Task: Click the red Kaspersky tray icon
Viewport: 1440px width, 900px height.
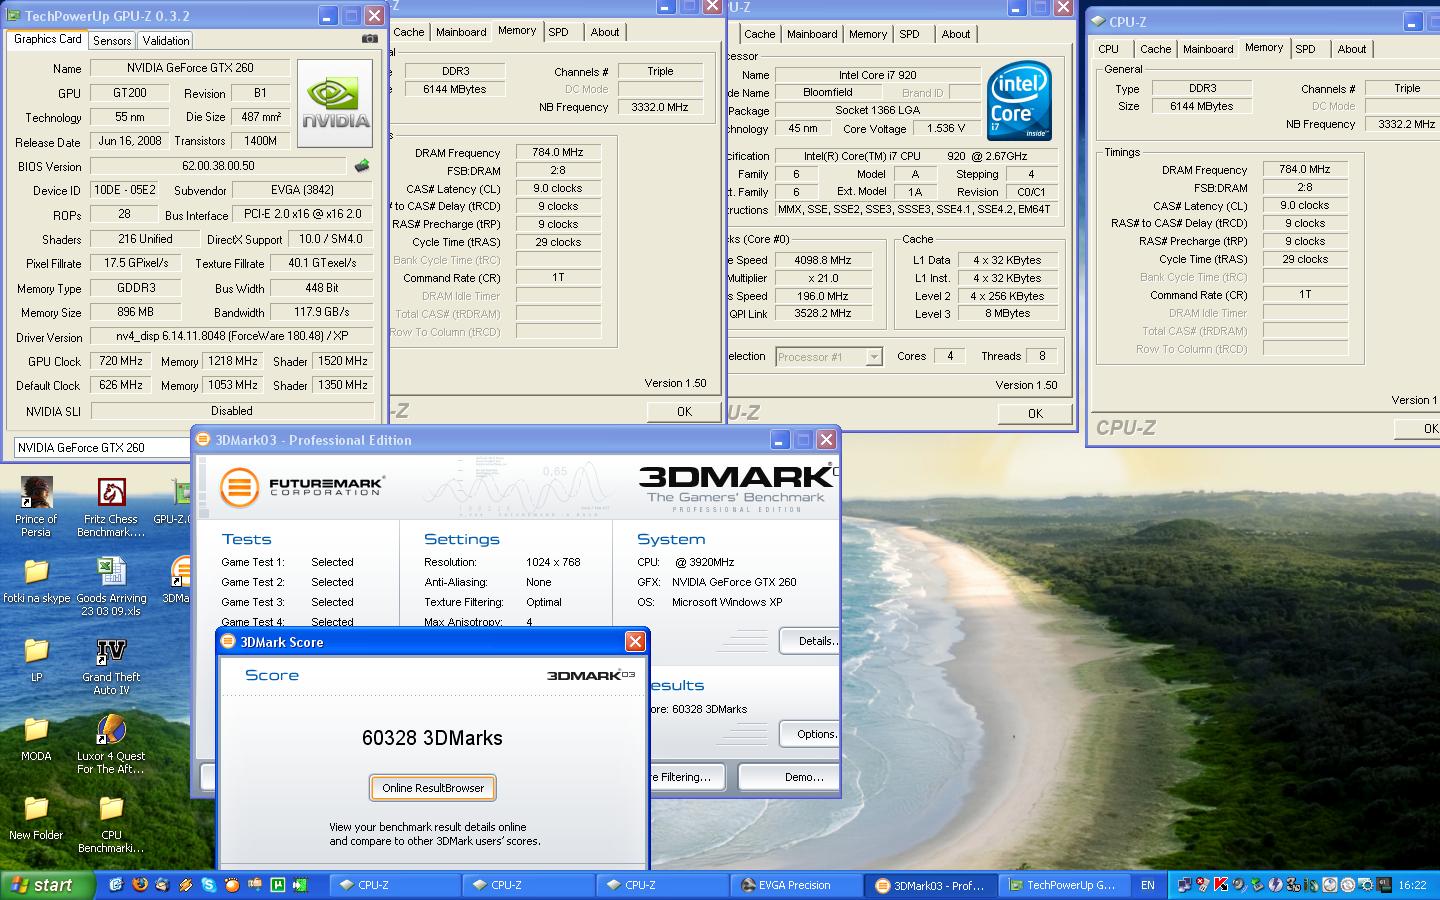Action: point(1220,885)
